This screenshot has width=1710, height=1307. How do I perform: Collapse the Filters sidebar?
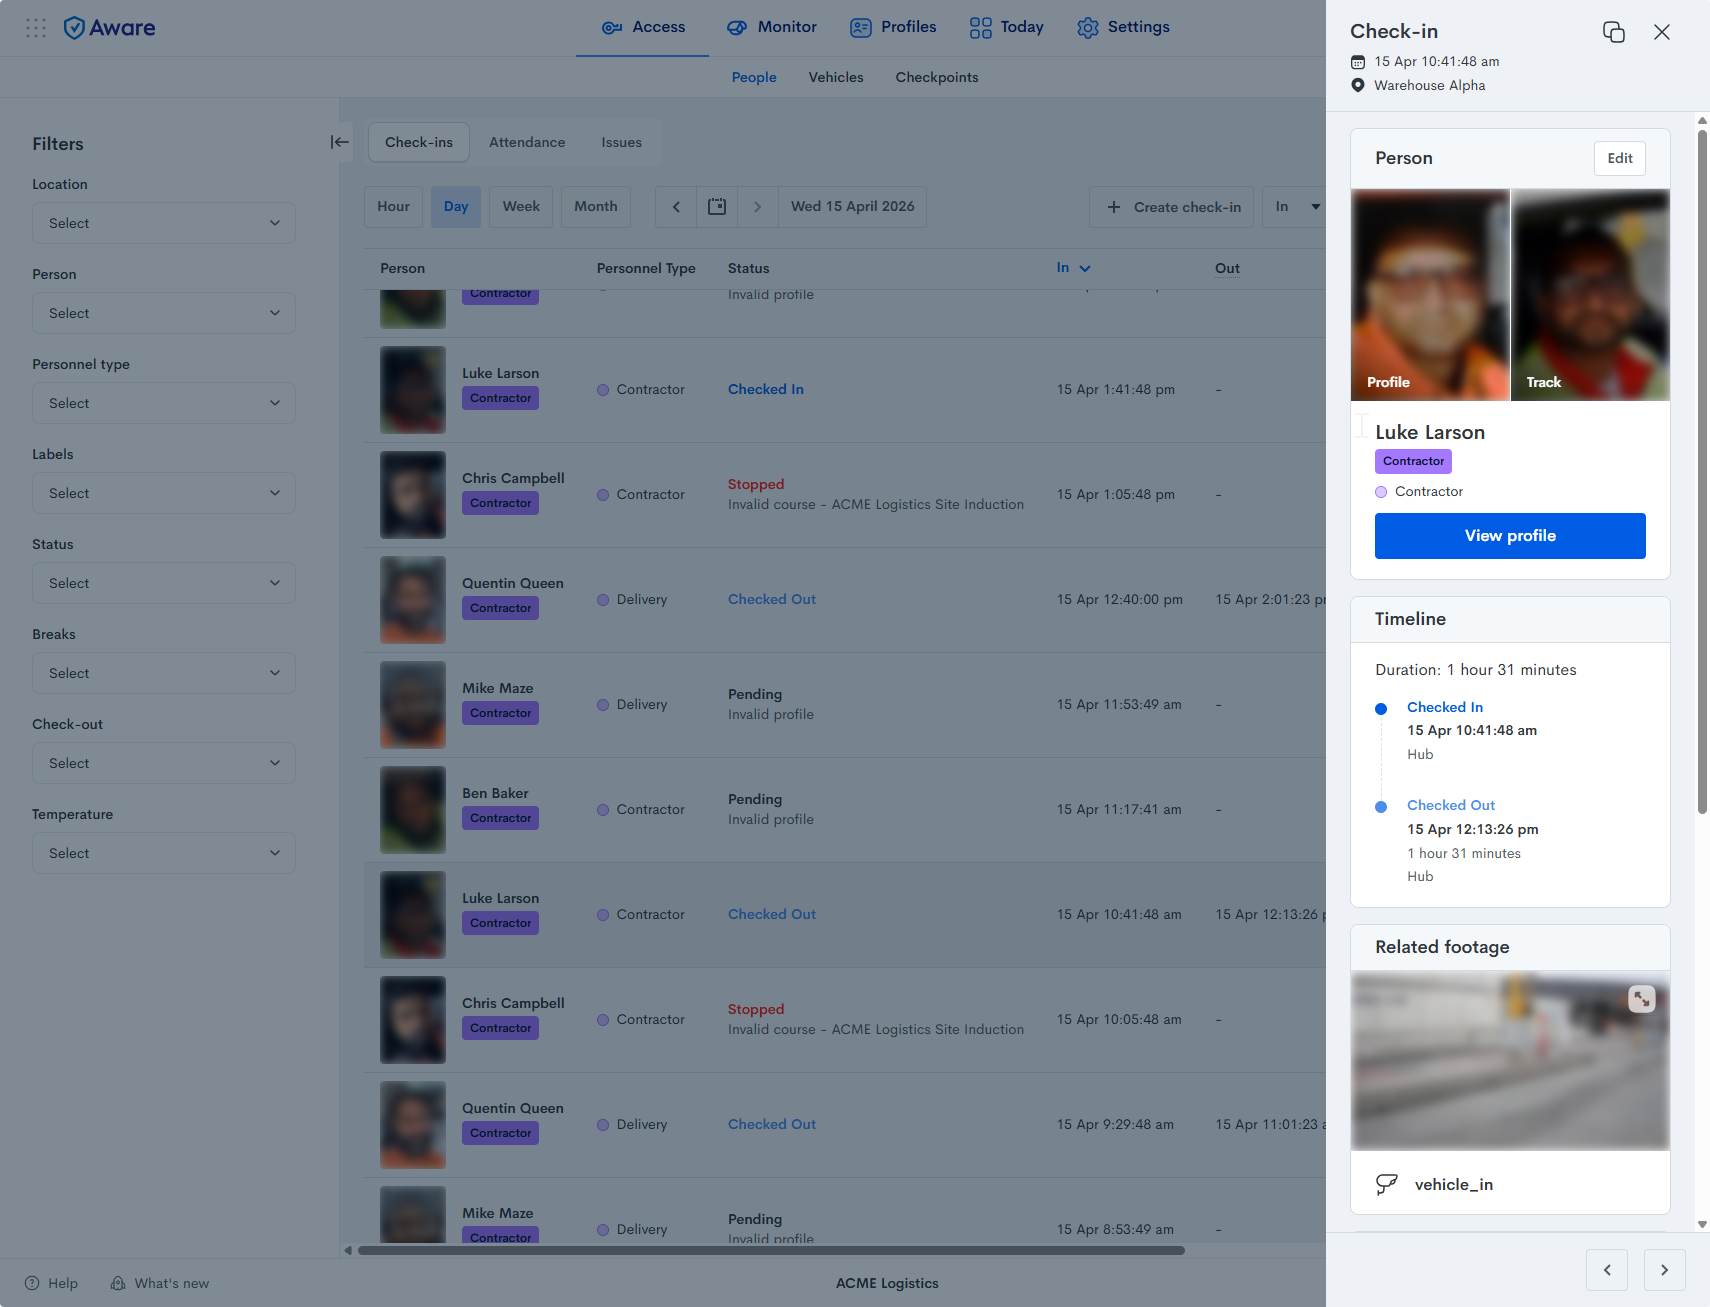339,142
